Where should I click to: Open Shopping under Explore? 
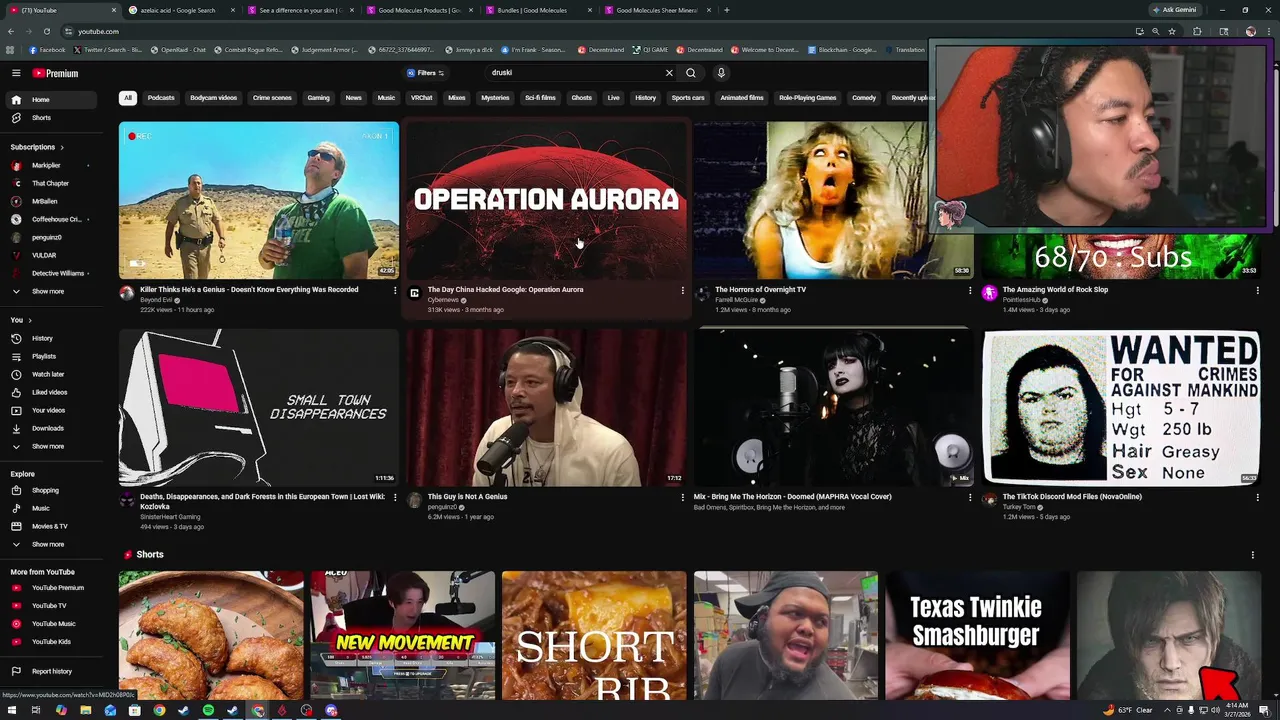tap(49, 490)
